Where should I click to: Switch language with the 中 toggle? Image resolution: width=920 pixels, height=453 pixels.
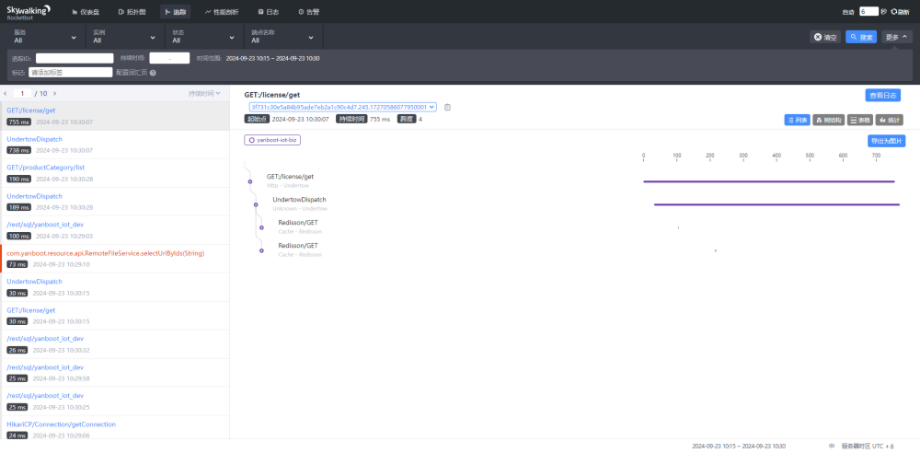(831, 447)
